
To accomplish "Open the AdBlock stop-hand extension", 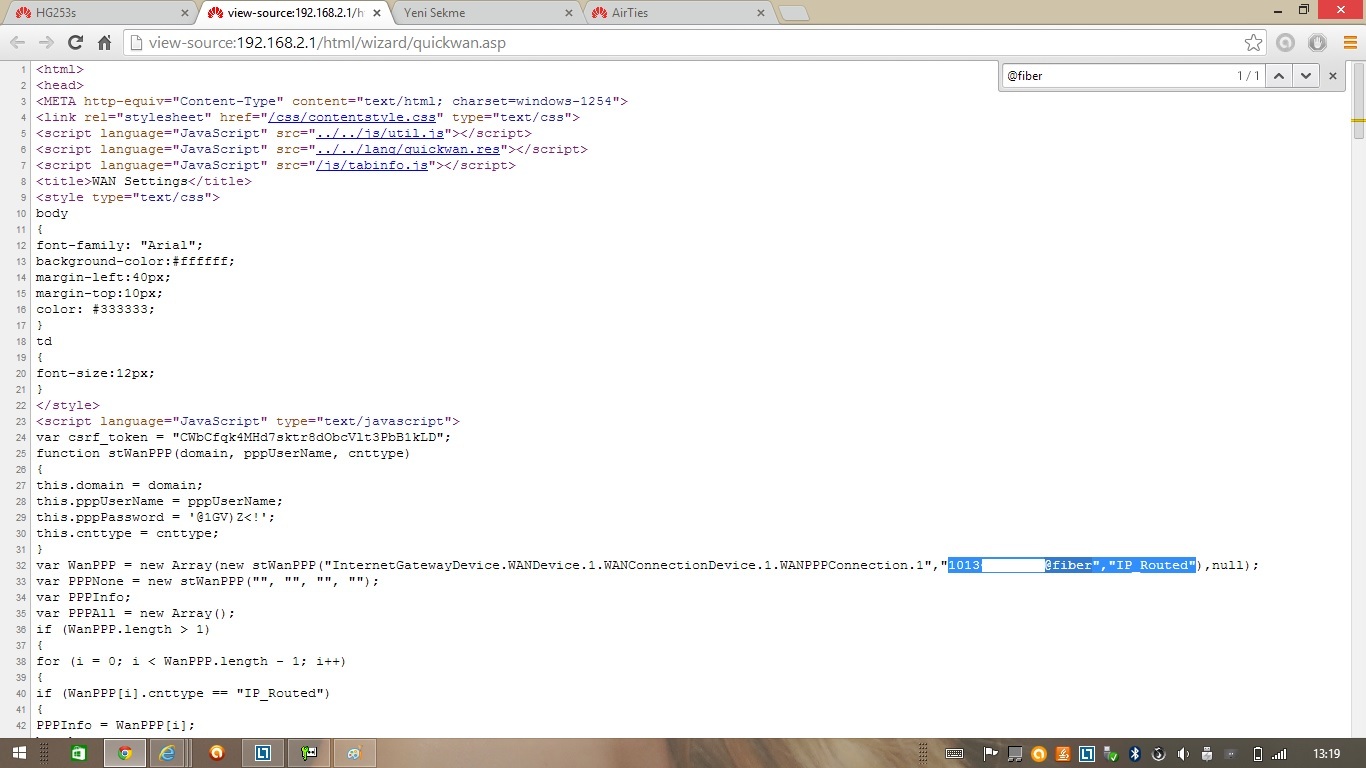I will pyautogui.click(x=1317, y=43).
